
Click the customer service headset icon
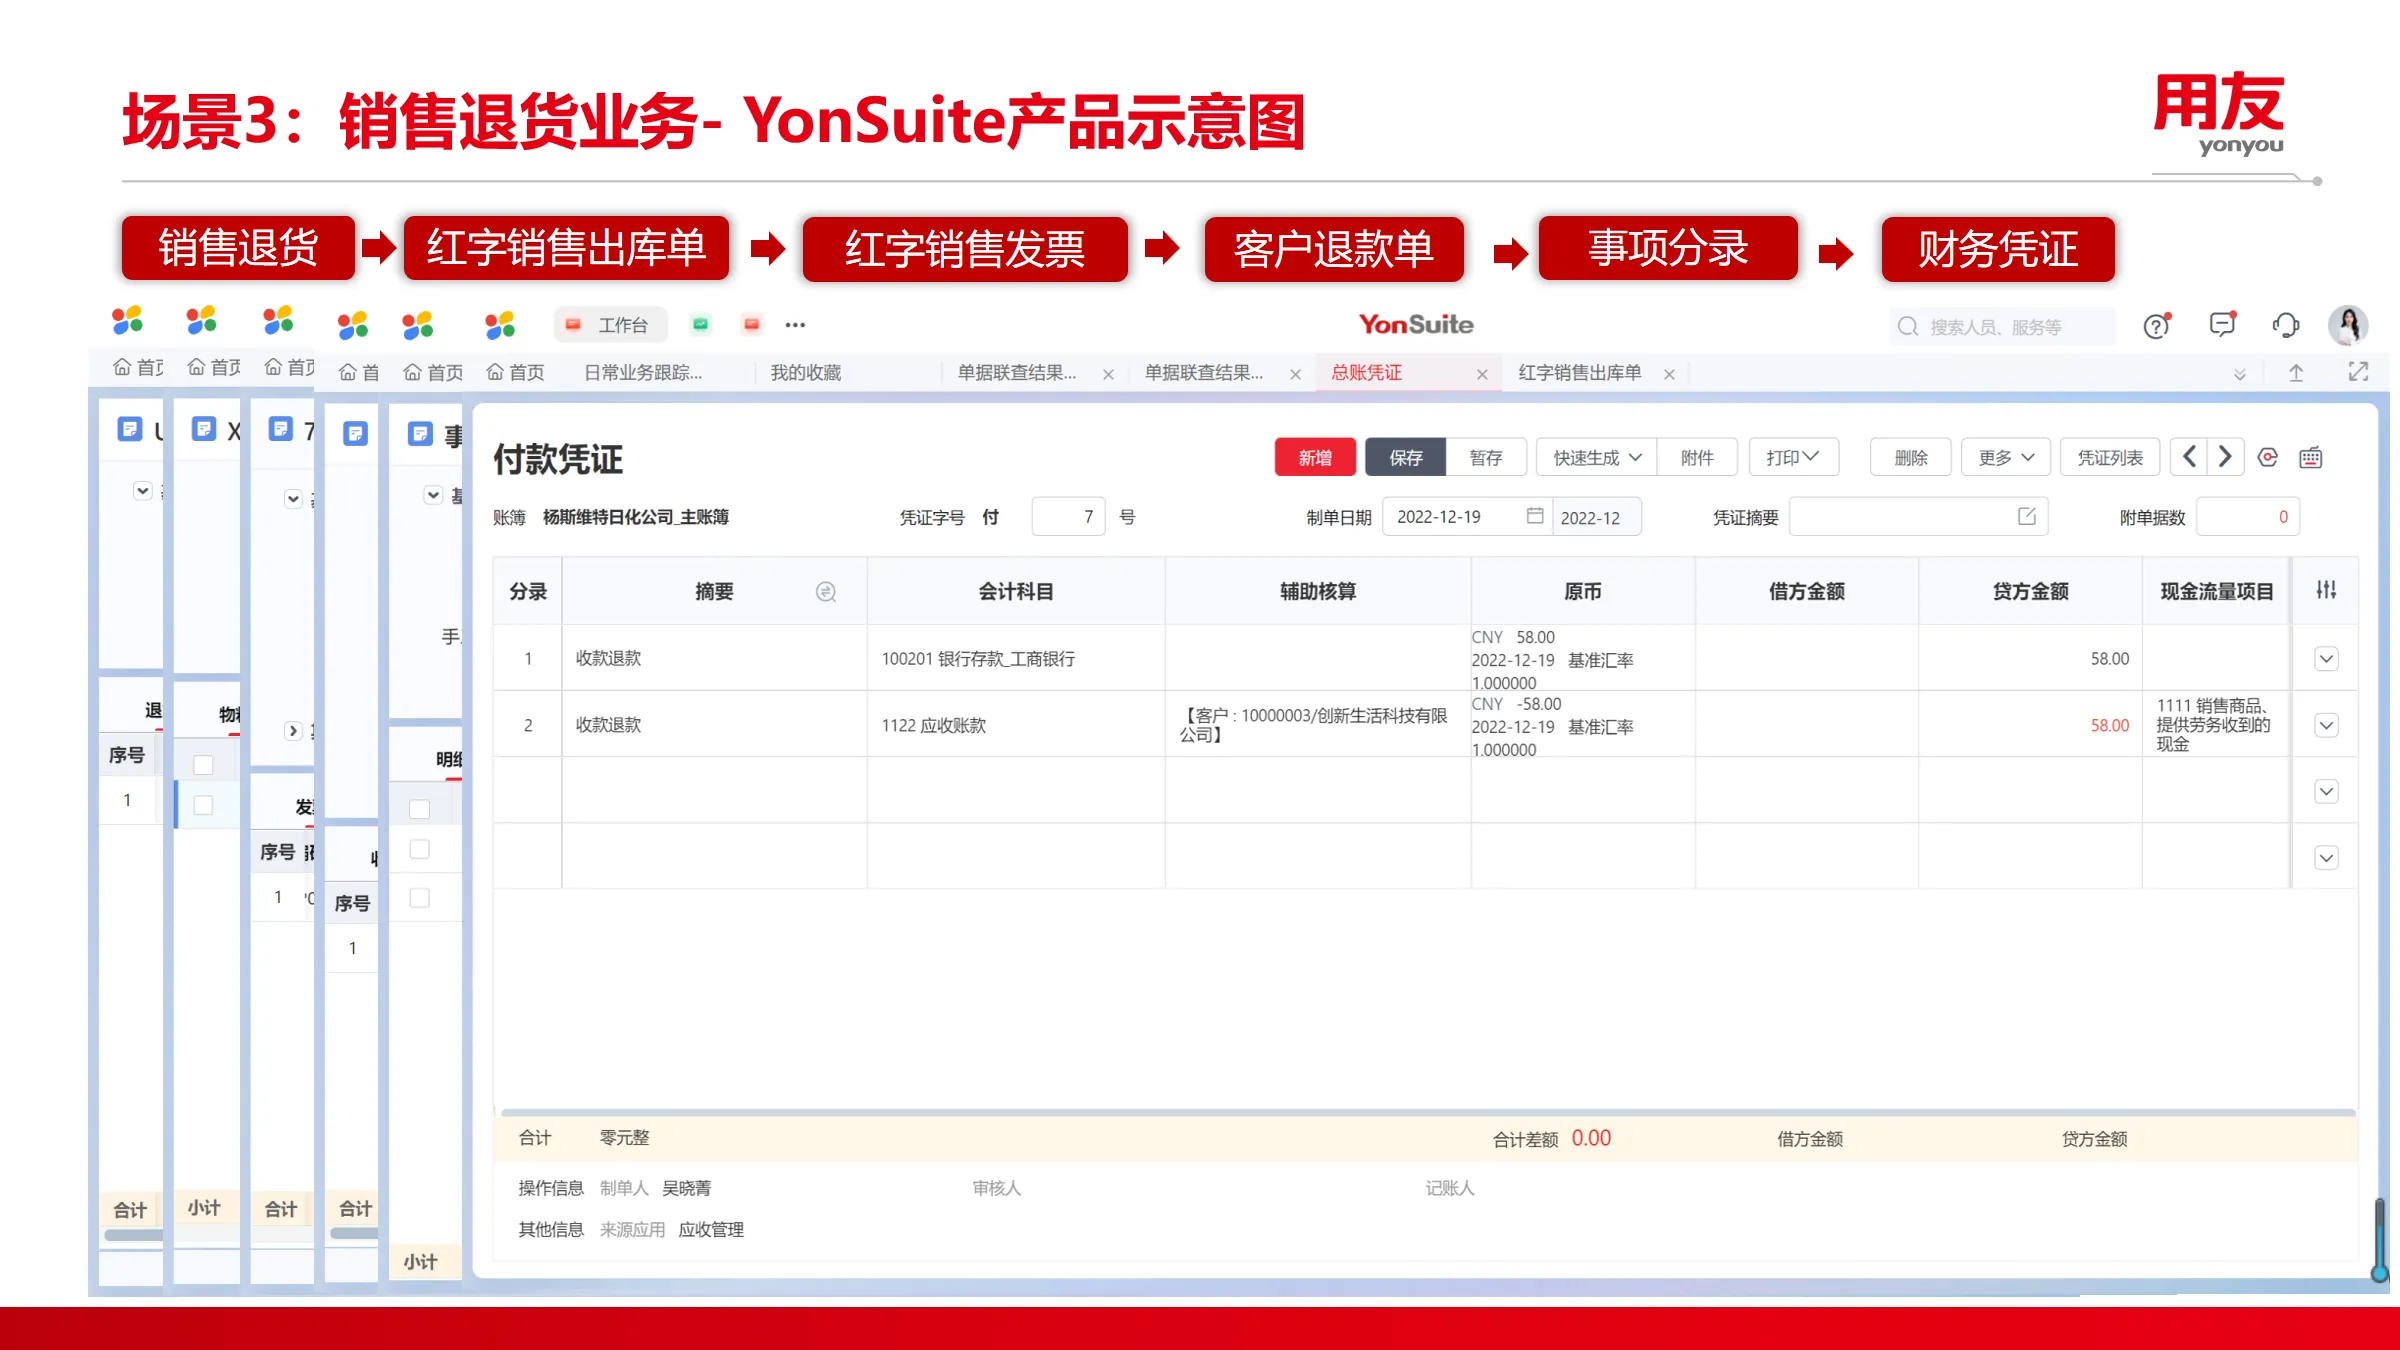tap(2286, 325)
